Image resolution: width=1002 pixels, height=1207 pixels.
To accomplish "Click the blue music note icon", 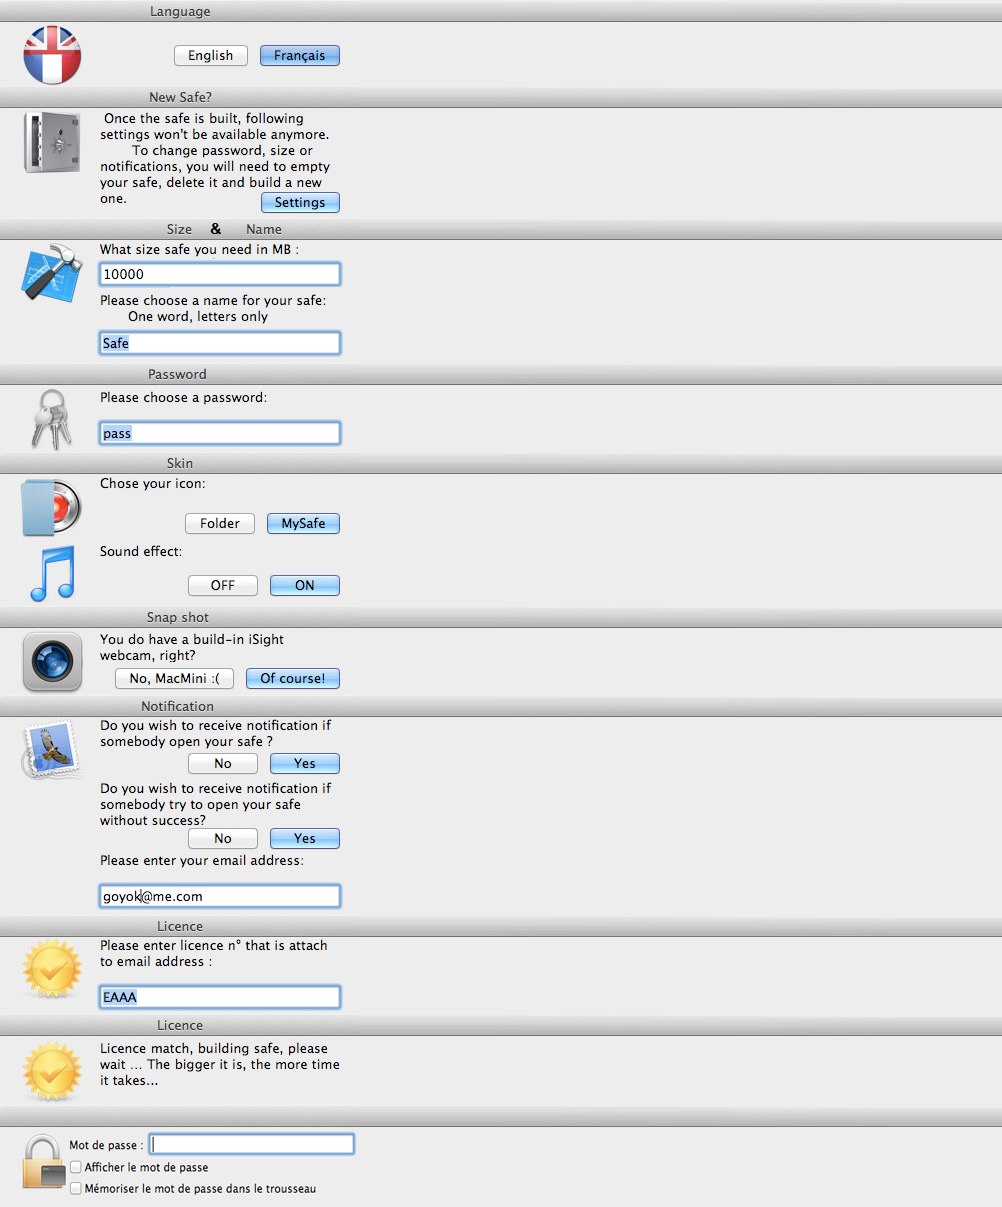I will (52, 573).
